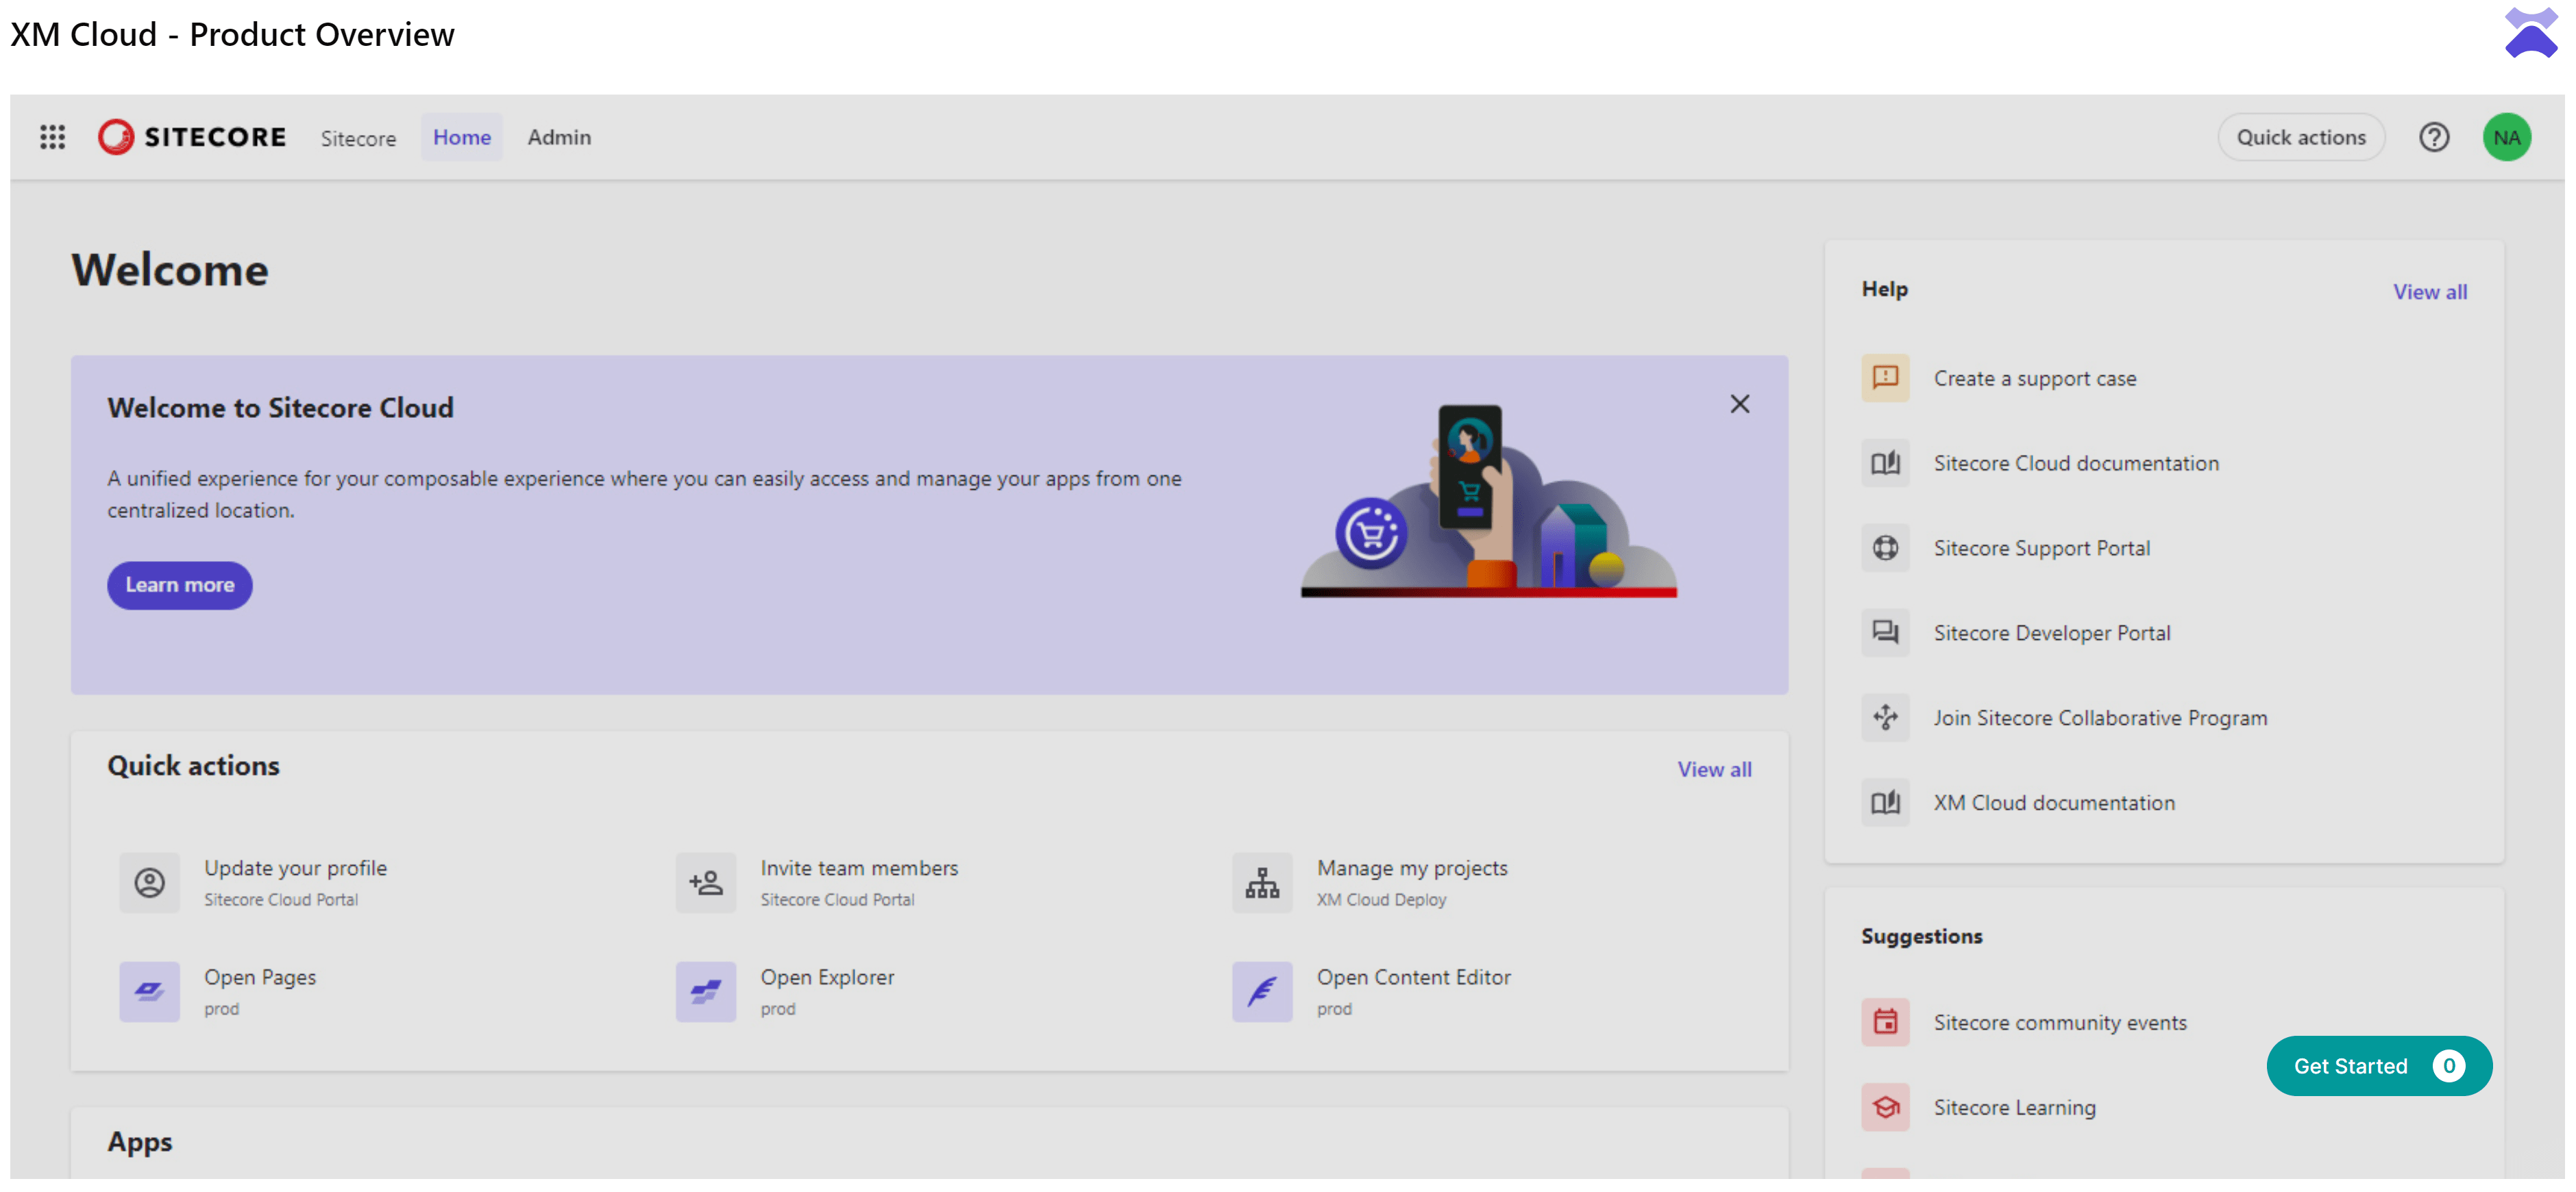Open Pages via its purple icon
The image size is (2576, 1192).
(x=149, y=991)
